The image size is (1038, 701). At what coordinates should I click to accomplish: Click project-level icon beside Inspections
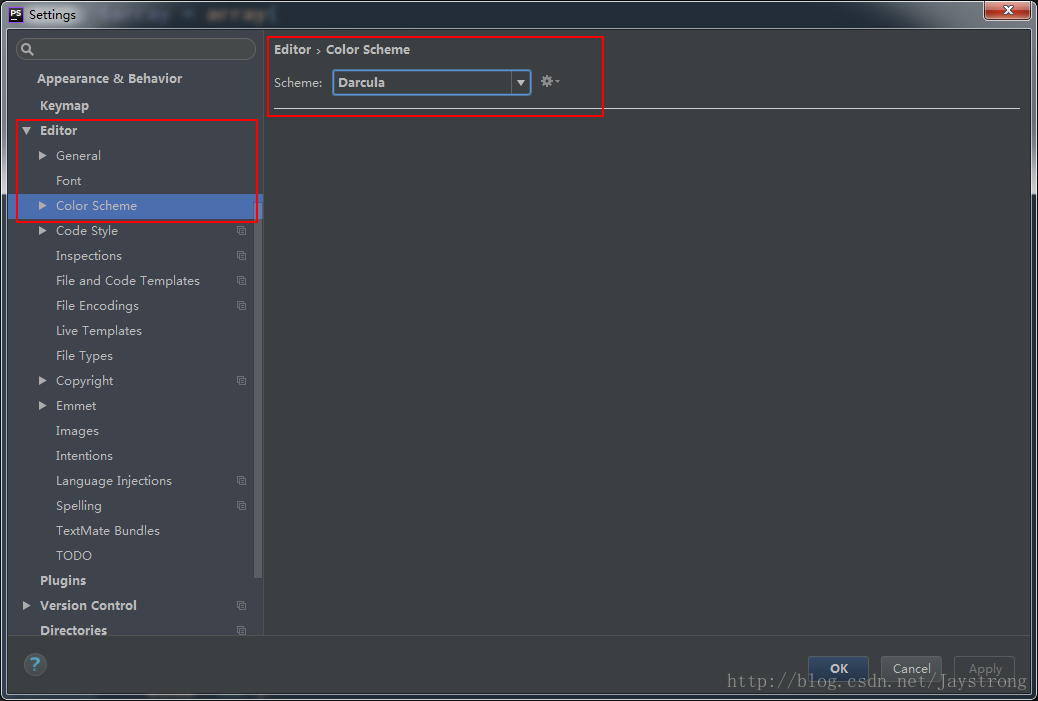(242, 256)
